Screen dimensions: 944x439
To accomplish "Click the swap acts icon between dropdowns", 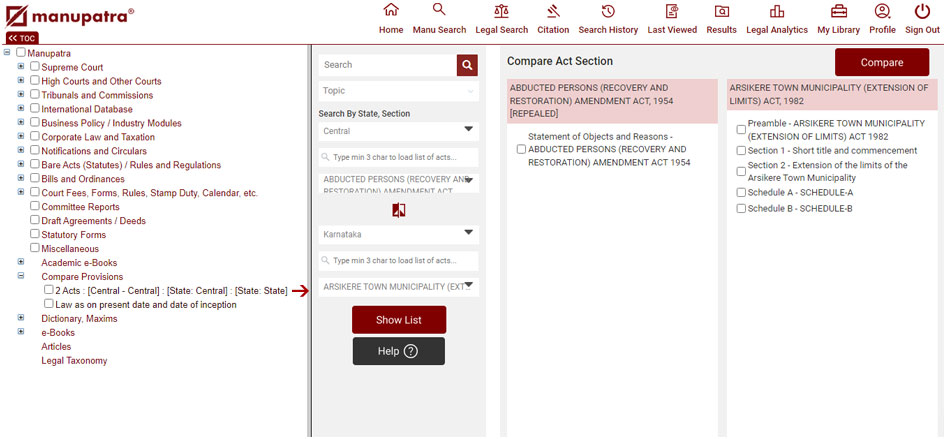I will (x=399, y=210).
